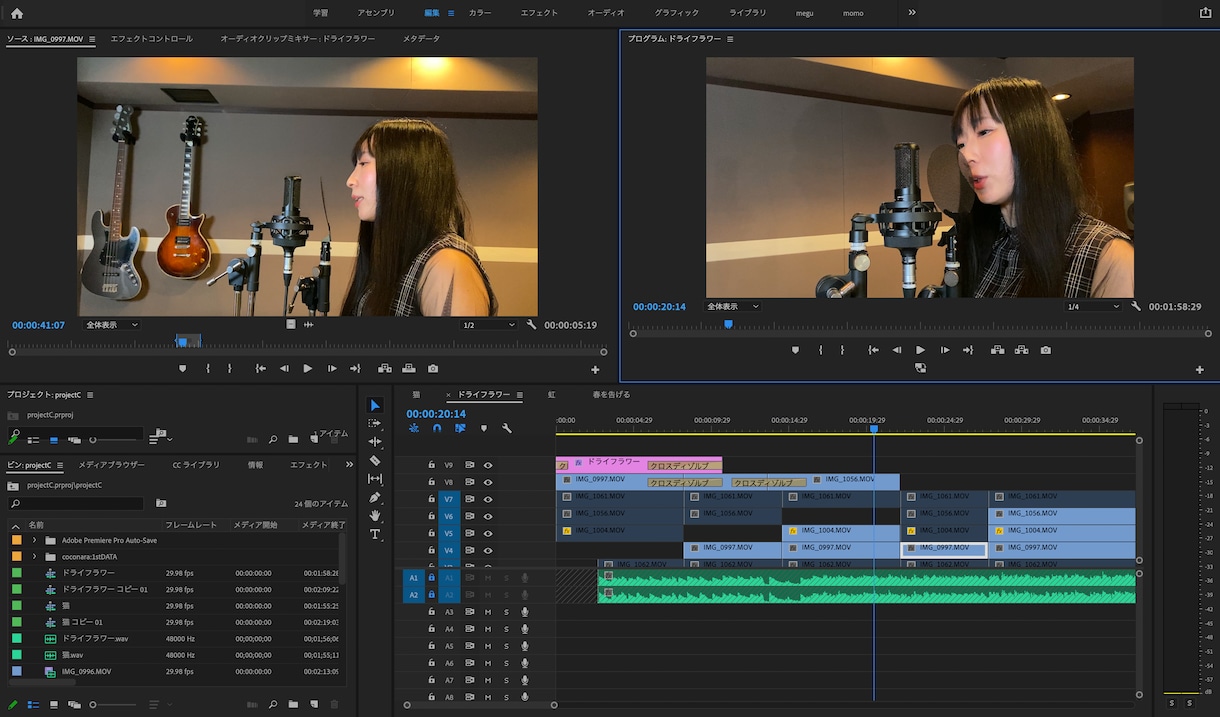Expand the Adobe Premiere Pro Auto-Save bin
Image resolution: width=1220 pixels, height=717 pixels.
point(34,540)
